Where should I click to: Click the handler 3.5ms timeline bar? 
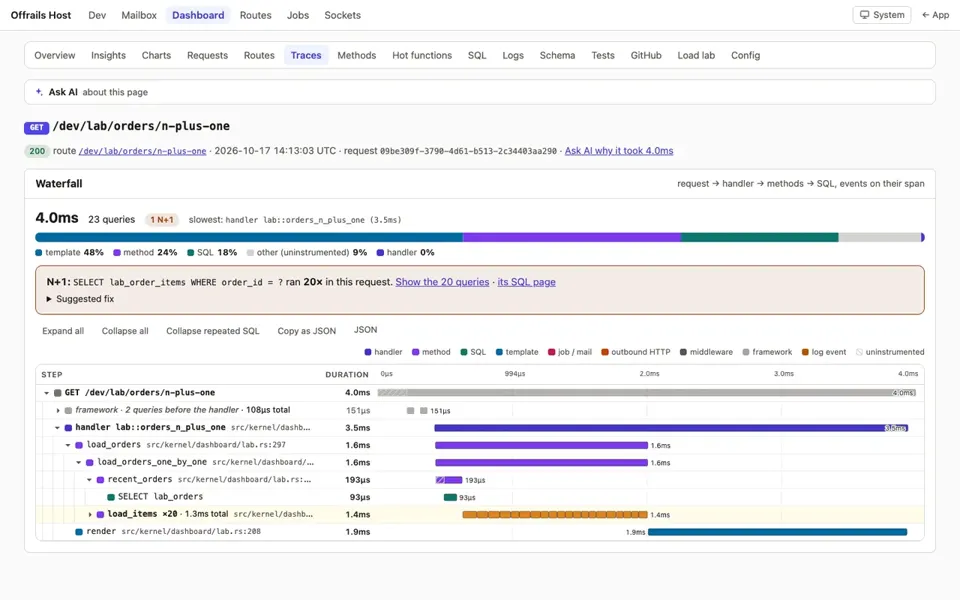pos(671,428)
